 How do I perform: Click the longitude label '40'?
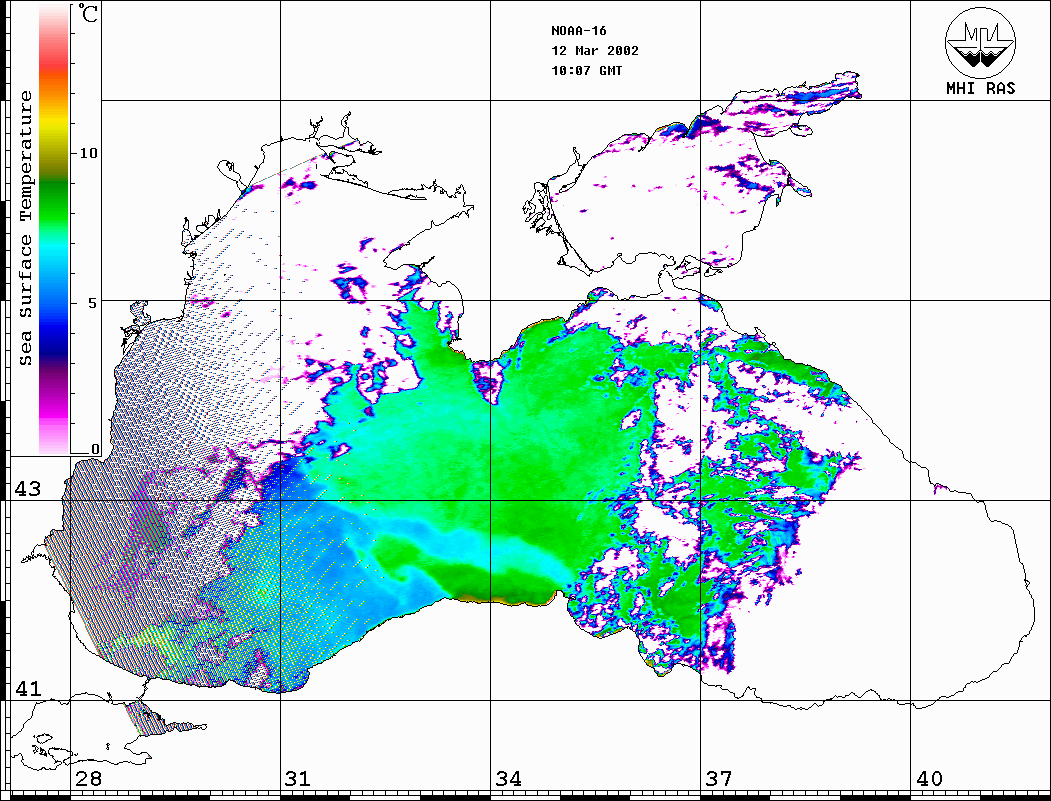click(929, 779)
